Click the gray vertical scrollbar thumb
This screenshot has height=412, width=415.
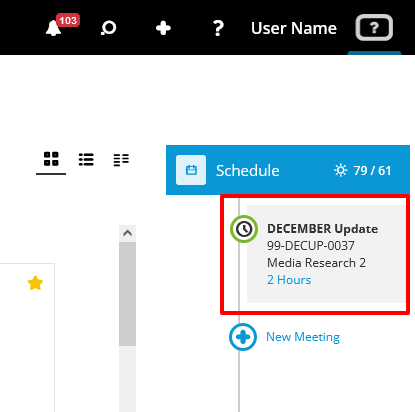point(127,294)
